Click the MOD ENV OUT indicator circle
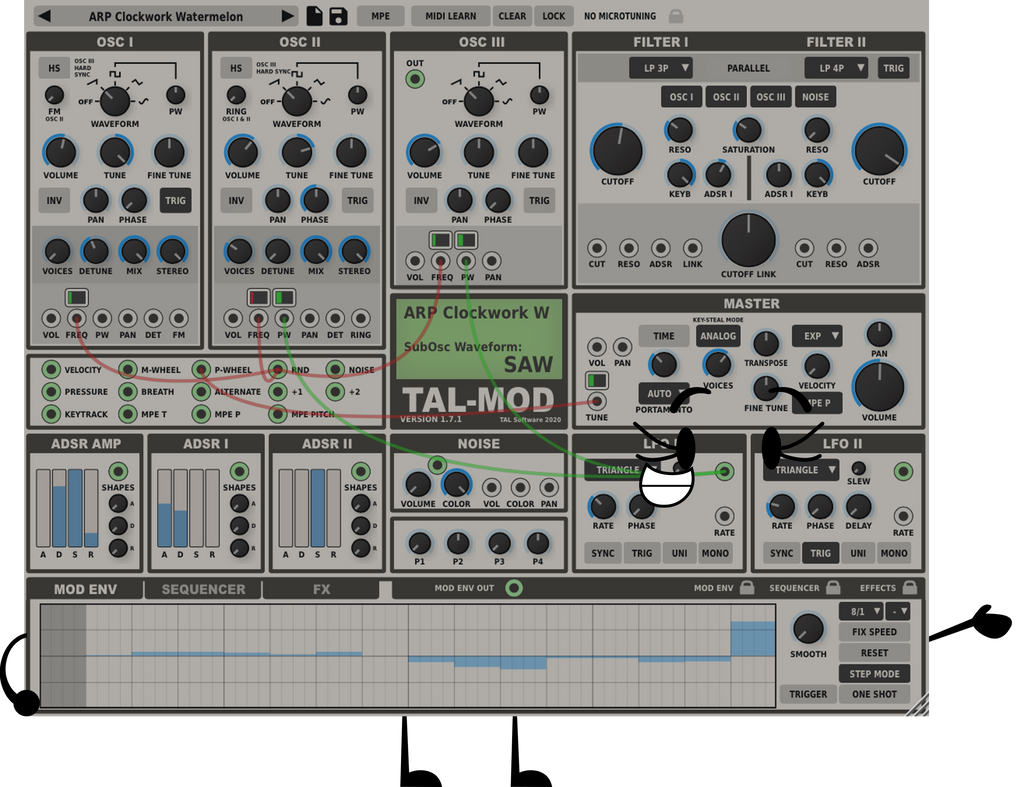1016x787 pixels. [x=515, y=588]
